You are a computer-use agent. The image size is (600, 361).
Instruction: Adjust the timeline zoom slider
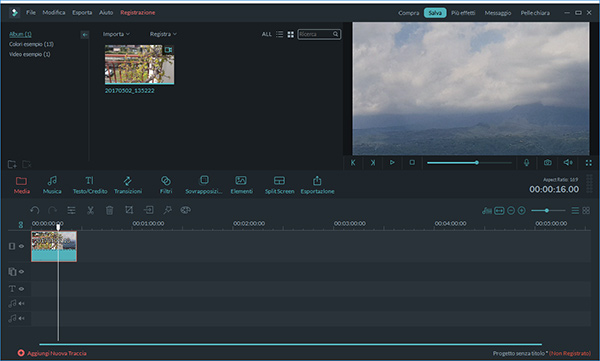tap(548, 211)
